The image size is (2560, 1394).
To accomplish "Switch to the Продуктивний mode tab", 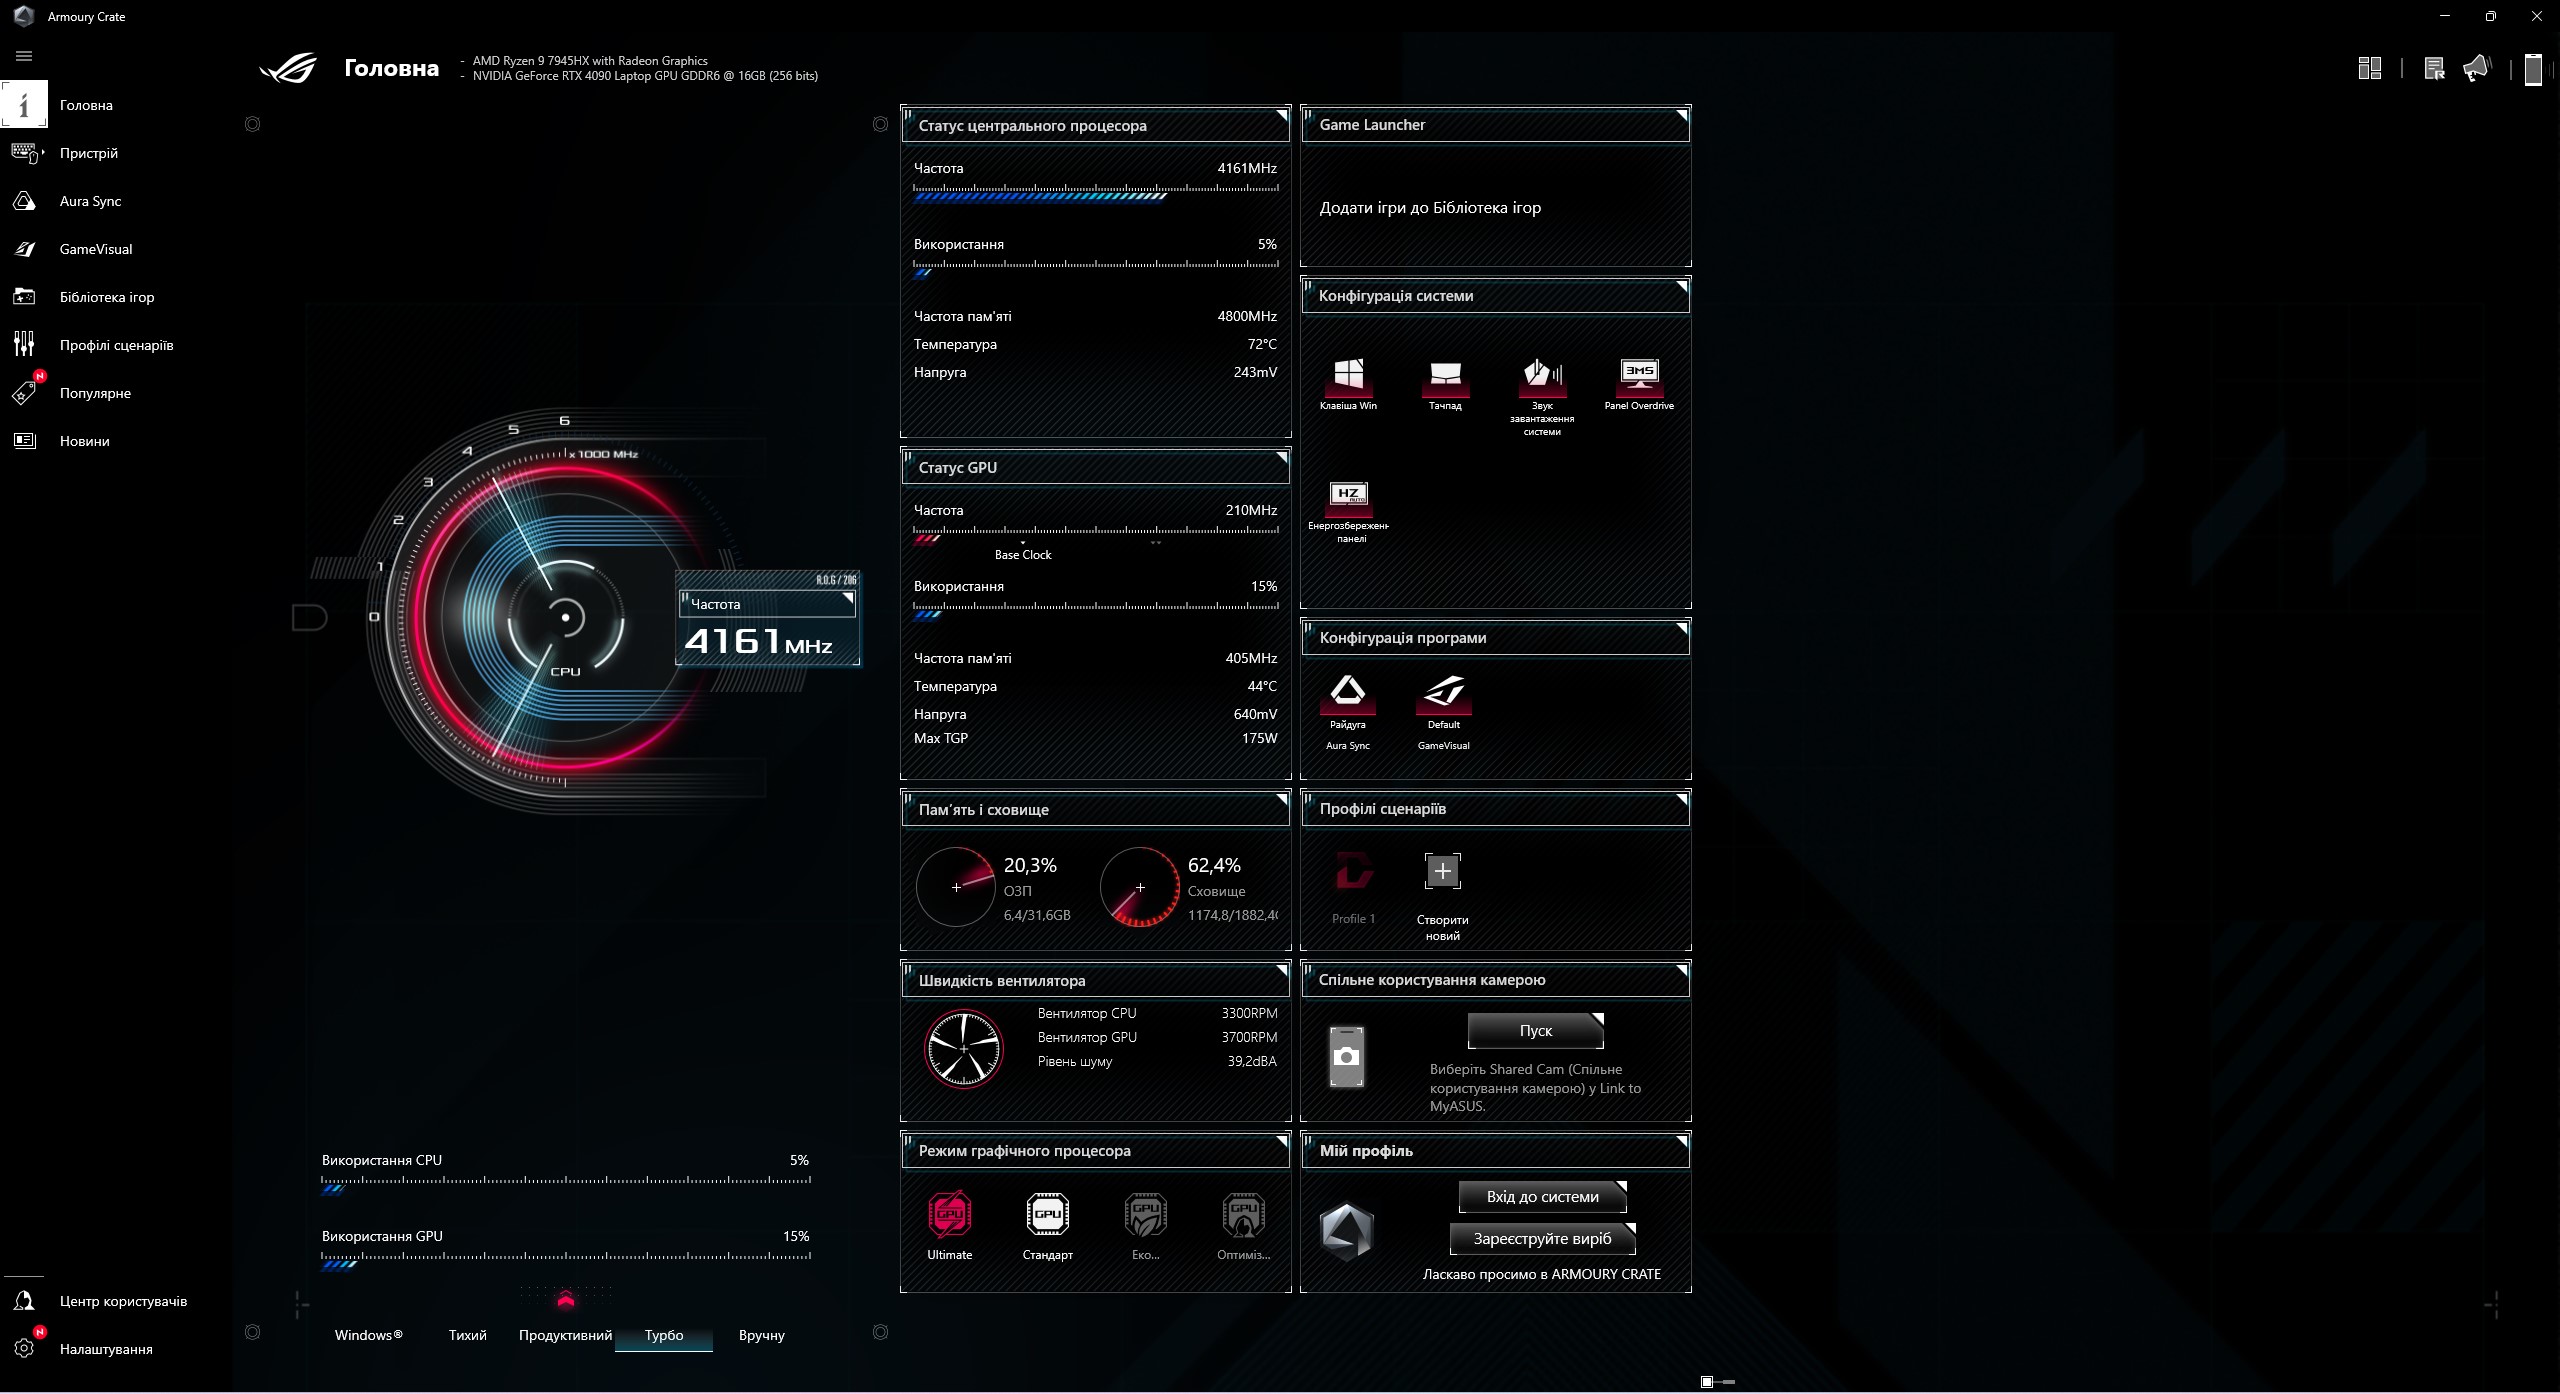I will point(565,1335).
